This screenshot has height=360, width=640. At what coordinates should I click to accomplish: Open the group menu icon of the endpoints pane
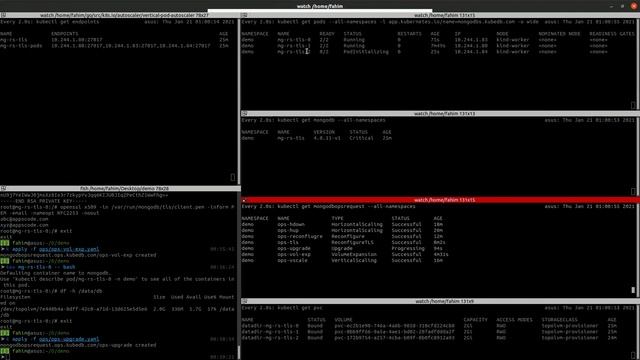coord(3,15)
